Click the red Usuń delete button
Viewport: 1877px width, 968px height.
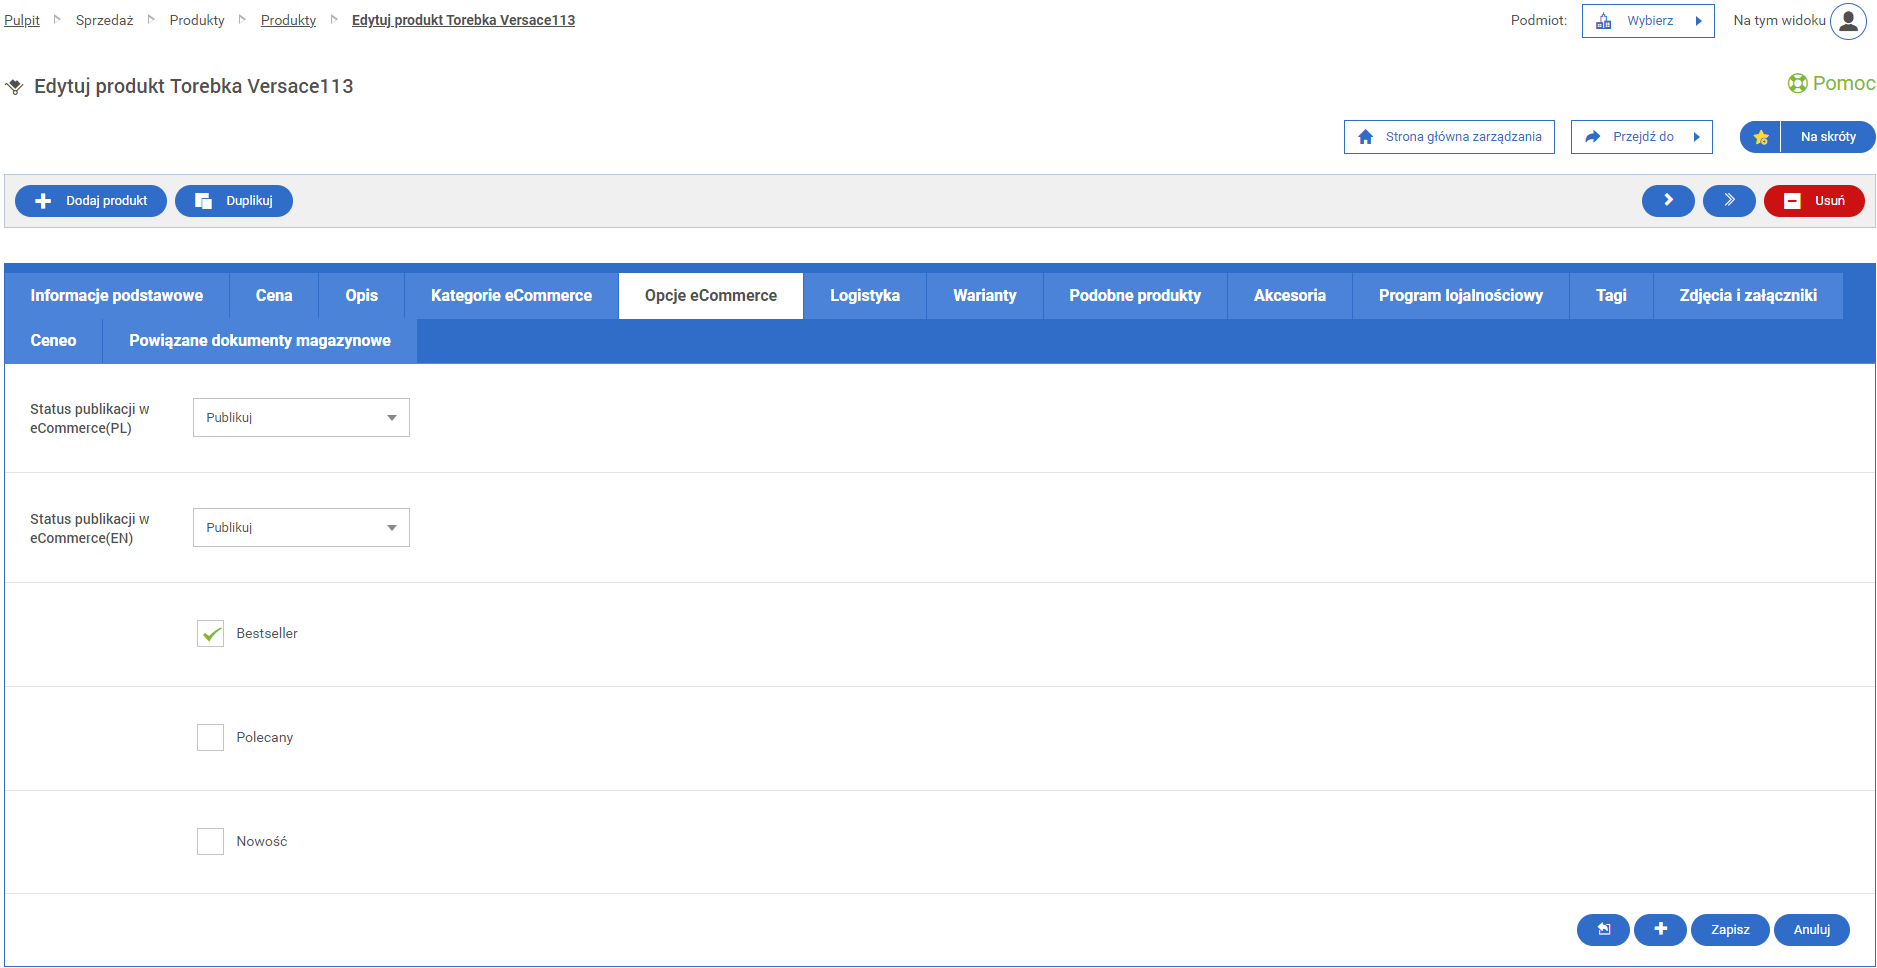(x=1814, y=201)
